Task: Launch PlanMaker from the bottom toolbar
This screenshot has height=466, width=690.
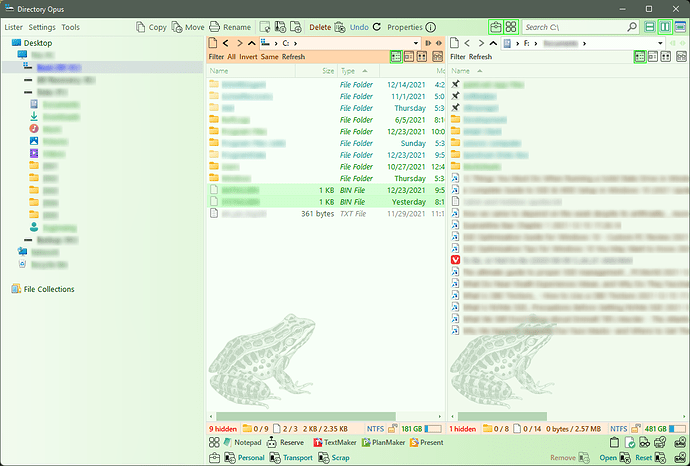Action: 383,442
